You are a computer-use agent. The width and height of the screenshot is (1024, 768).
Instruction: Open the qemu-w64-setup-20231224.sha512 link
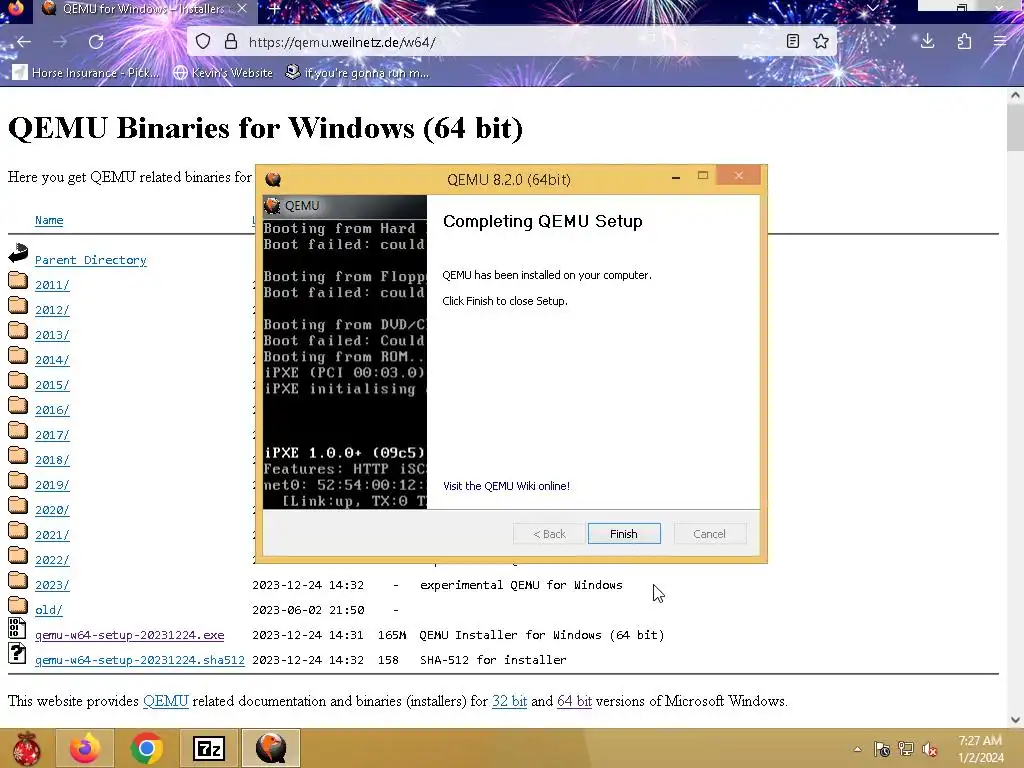tap(140, 660)
